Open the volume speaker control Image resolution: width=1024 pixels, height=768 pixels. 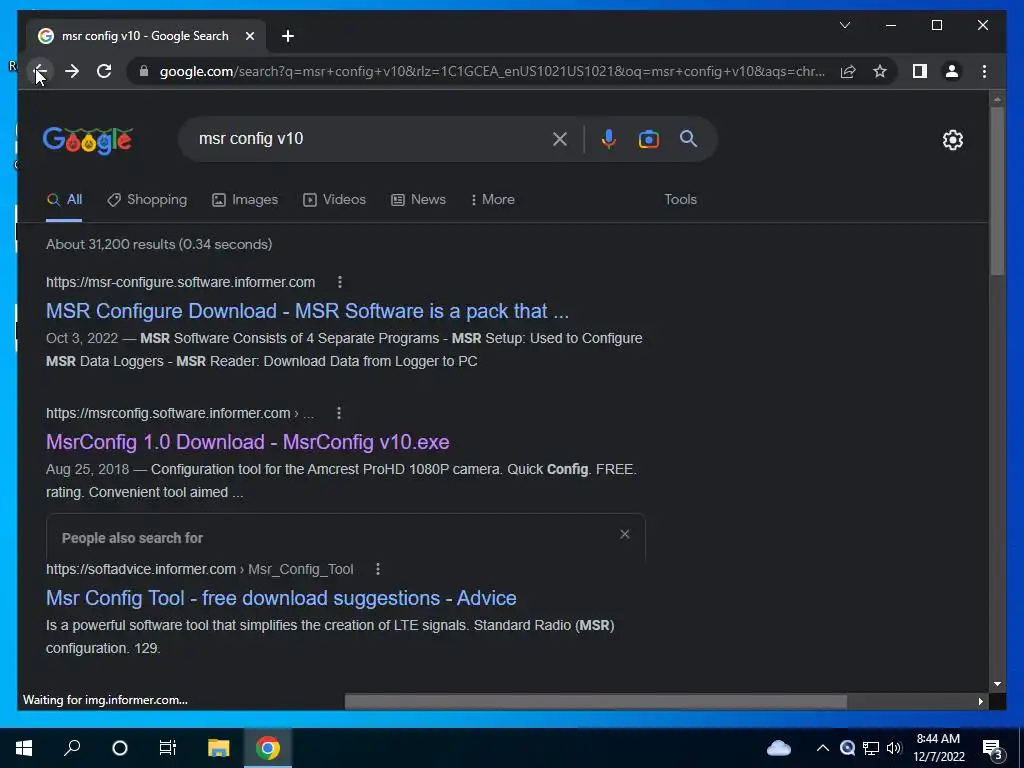(x=894, y=748)
